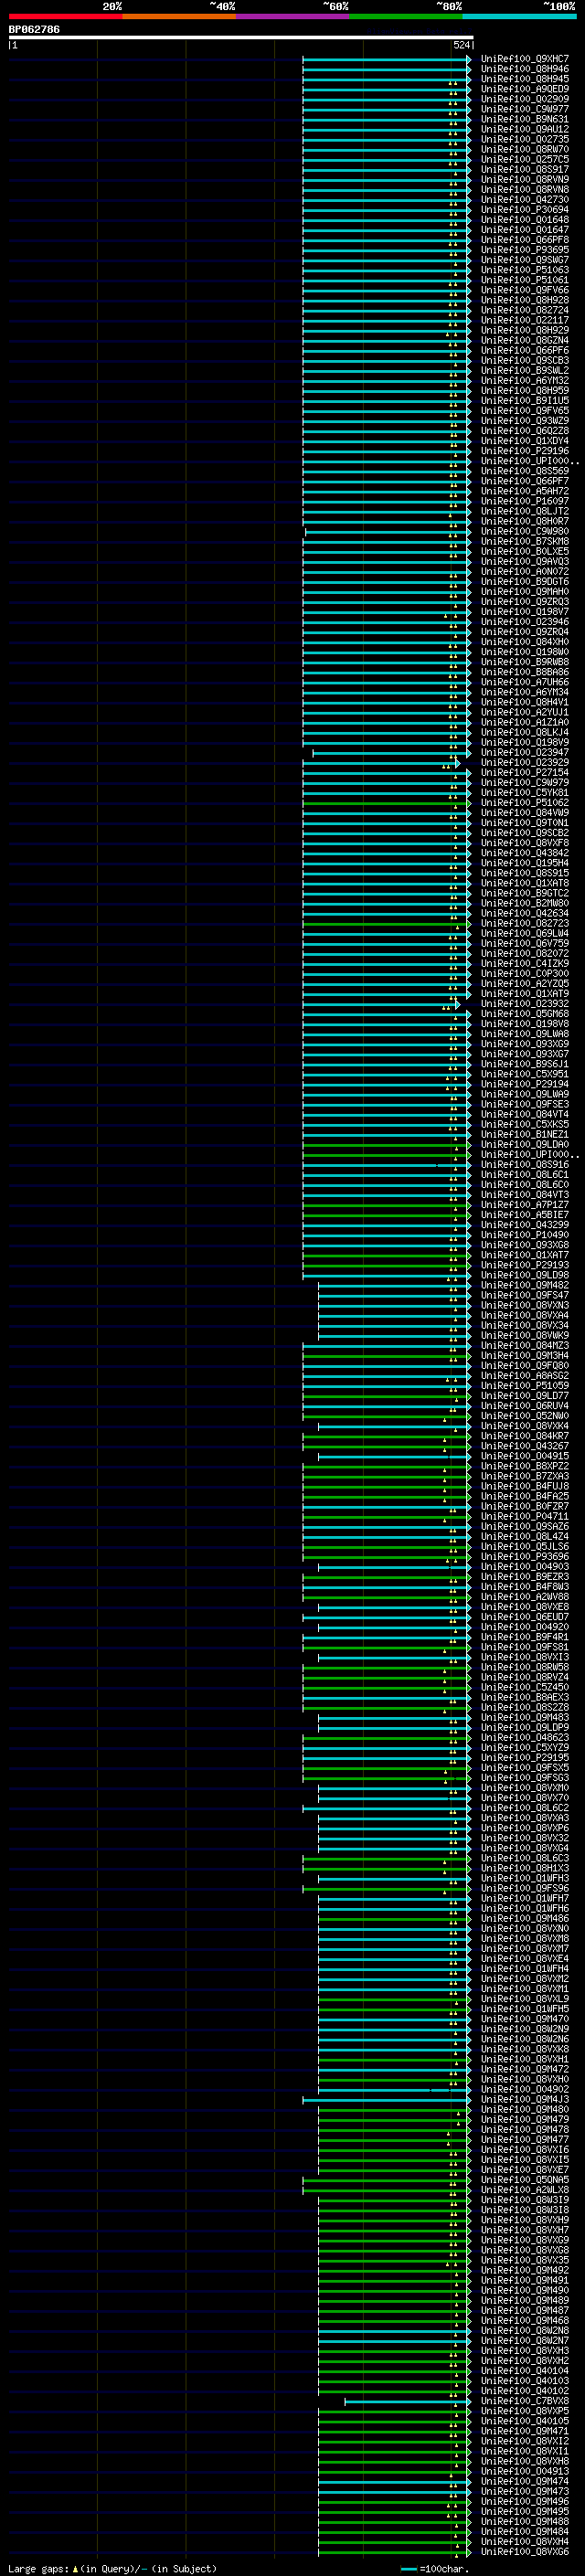Click hit label UniRef100_B8BA86
This screenshot has width=585, height=2576.
(525, 672)
